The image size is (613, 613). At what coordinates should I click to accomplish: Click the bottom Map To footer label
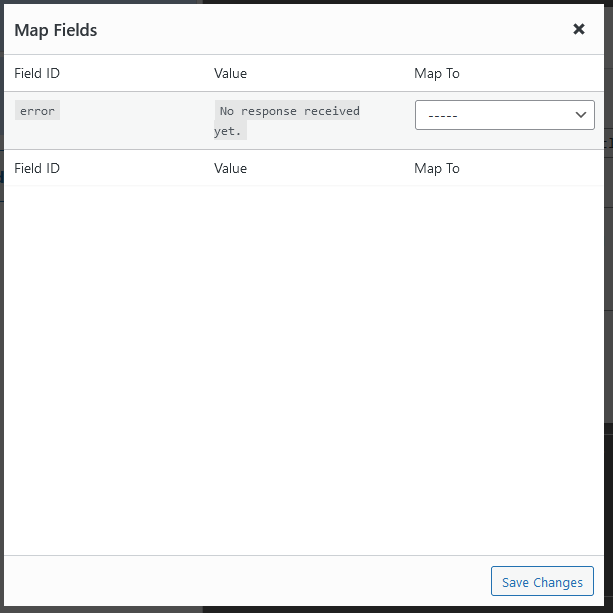point(437,168)
